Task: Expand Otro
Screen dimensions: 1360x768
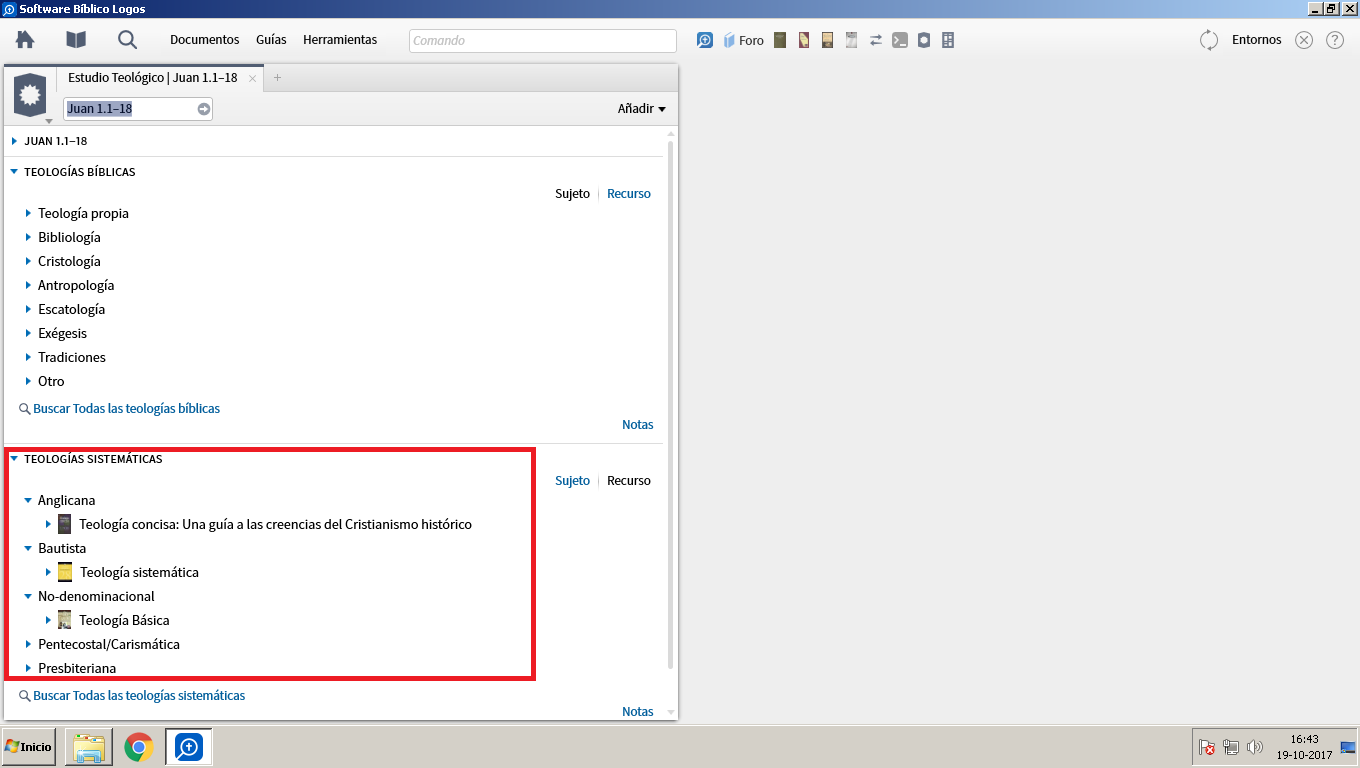Action: [29, 381]
